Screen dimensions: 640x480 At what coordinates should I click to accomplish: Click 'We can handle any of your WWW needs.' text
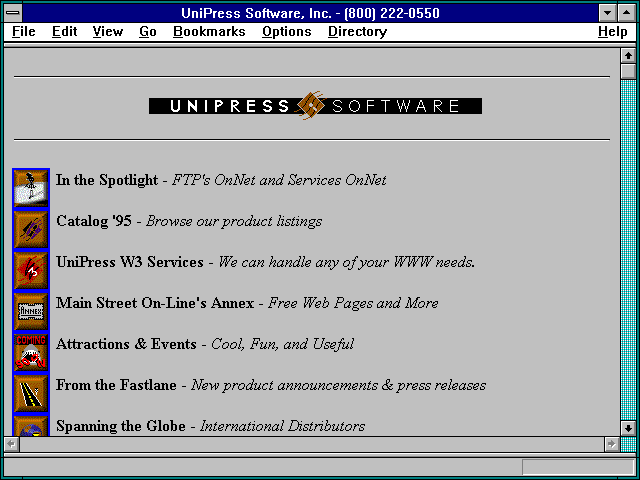[x=347, y=262]
